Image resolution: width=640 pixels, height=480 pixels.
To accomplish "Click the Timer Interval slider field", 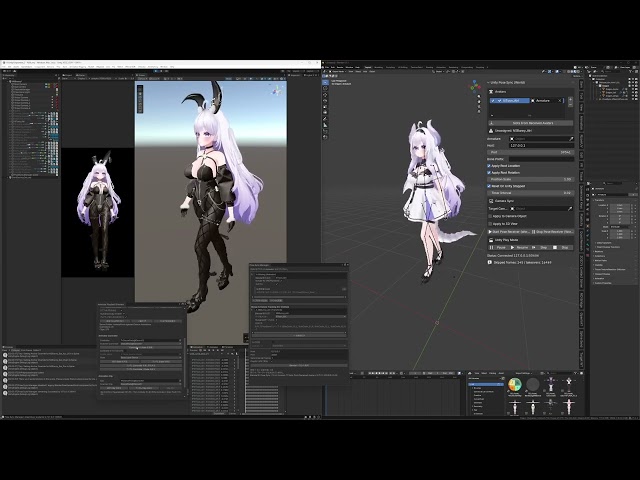I will click(x=531, y=193).
